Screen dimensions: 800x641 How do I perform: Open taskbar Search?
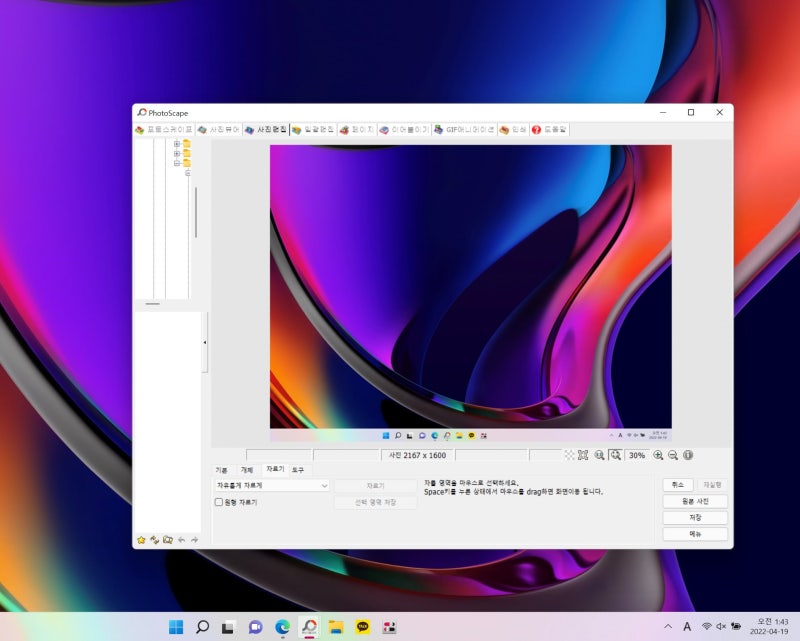pyautogui.click(x=203, y=627)
